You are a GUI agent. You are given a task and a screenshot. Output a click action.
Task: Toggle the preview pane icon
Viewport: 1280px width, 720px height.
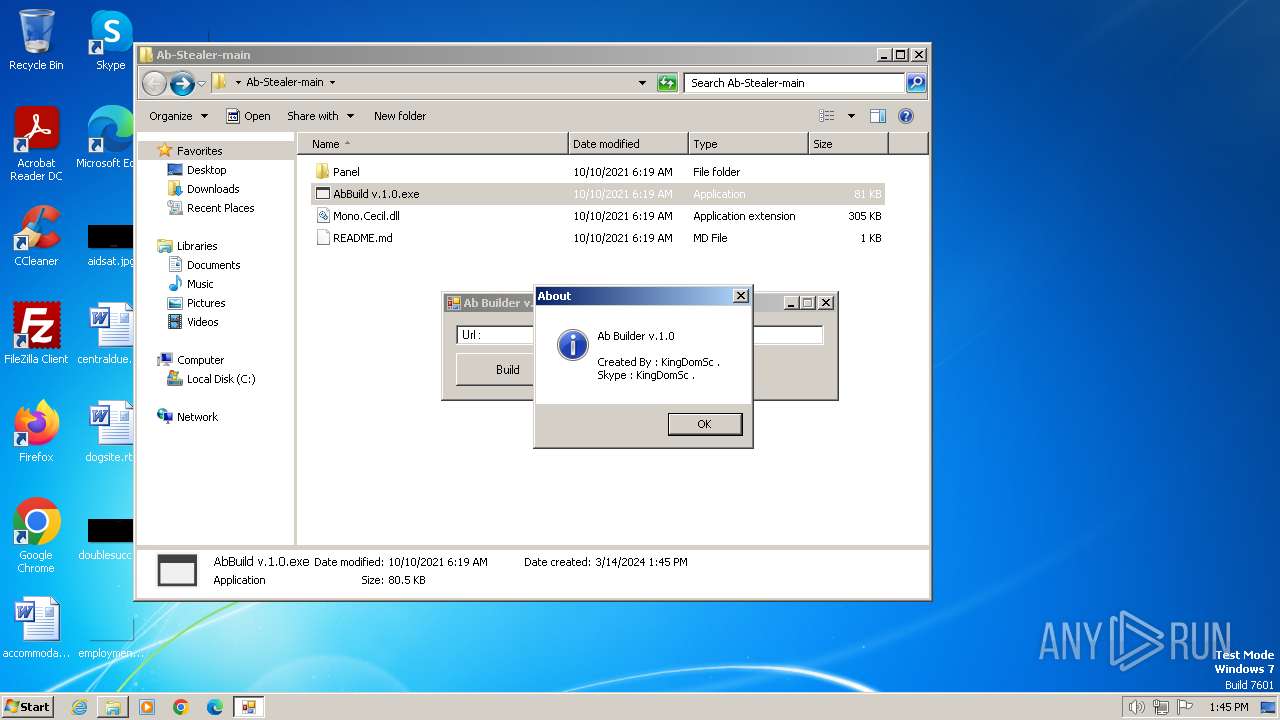pyautogui.click(x=878, y=116)
